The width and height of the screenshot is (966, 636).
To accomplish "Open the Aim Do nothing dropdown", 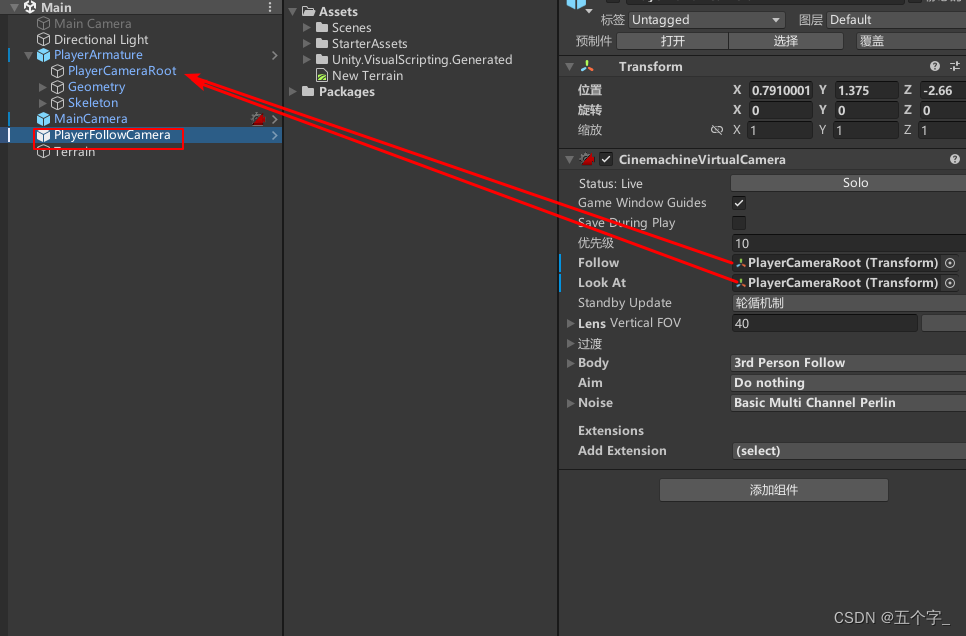I will point(848,383).
